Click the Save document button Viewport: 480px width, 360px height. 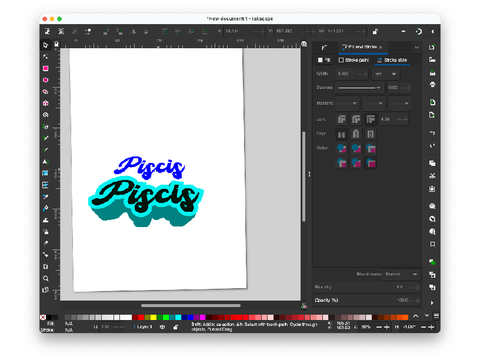tap(432, 73)
